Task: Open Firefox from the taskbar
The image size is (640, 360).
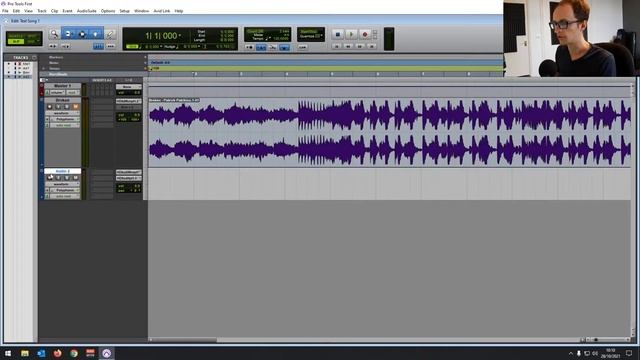Action: tap(58, 353)
